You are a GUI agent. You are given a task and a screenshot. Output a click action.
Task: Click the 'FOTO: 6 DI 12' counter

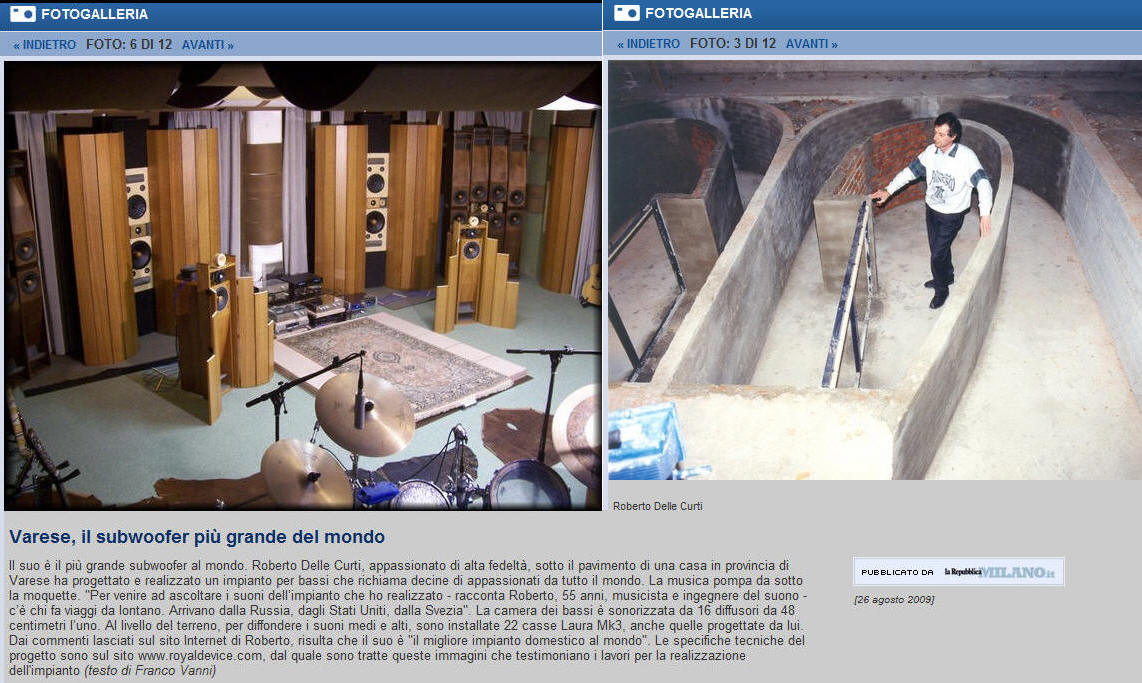[129, 45]
